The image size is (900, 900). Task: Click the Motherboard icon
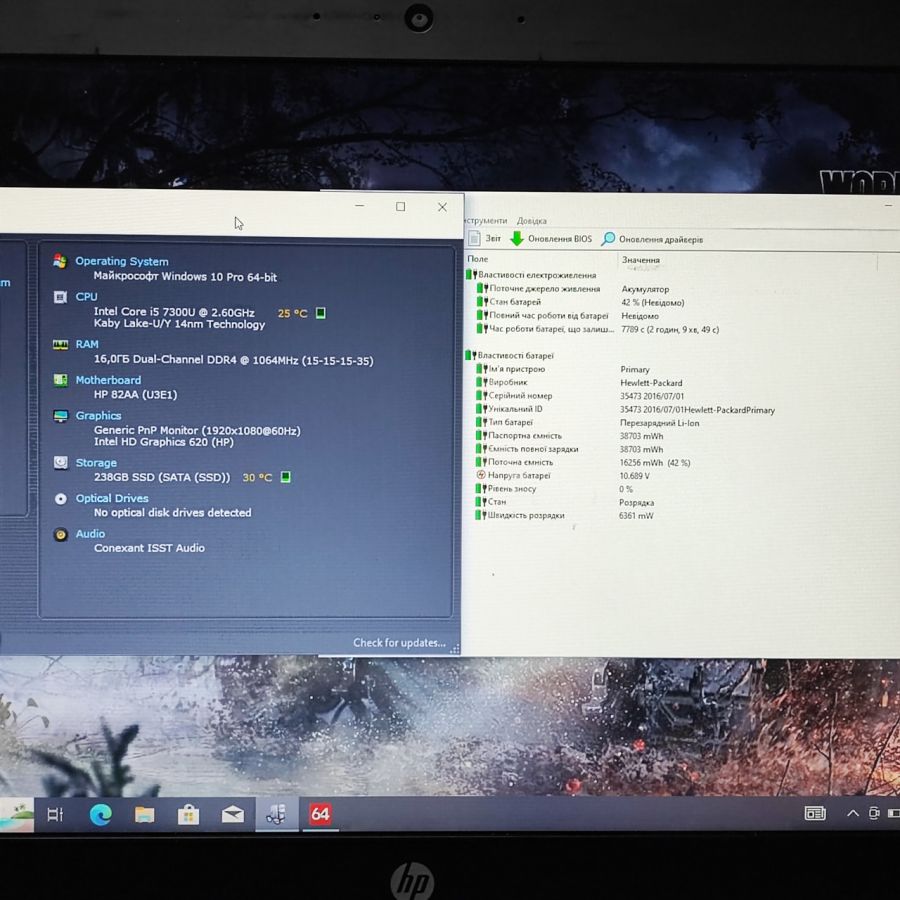60,380
